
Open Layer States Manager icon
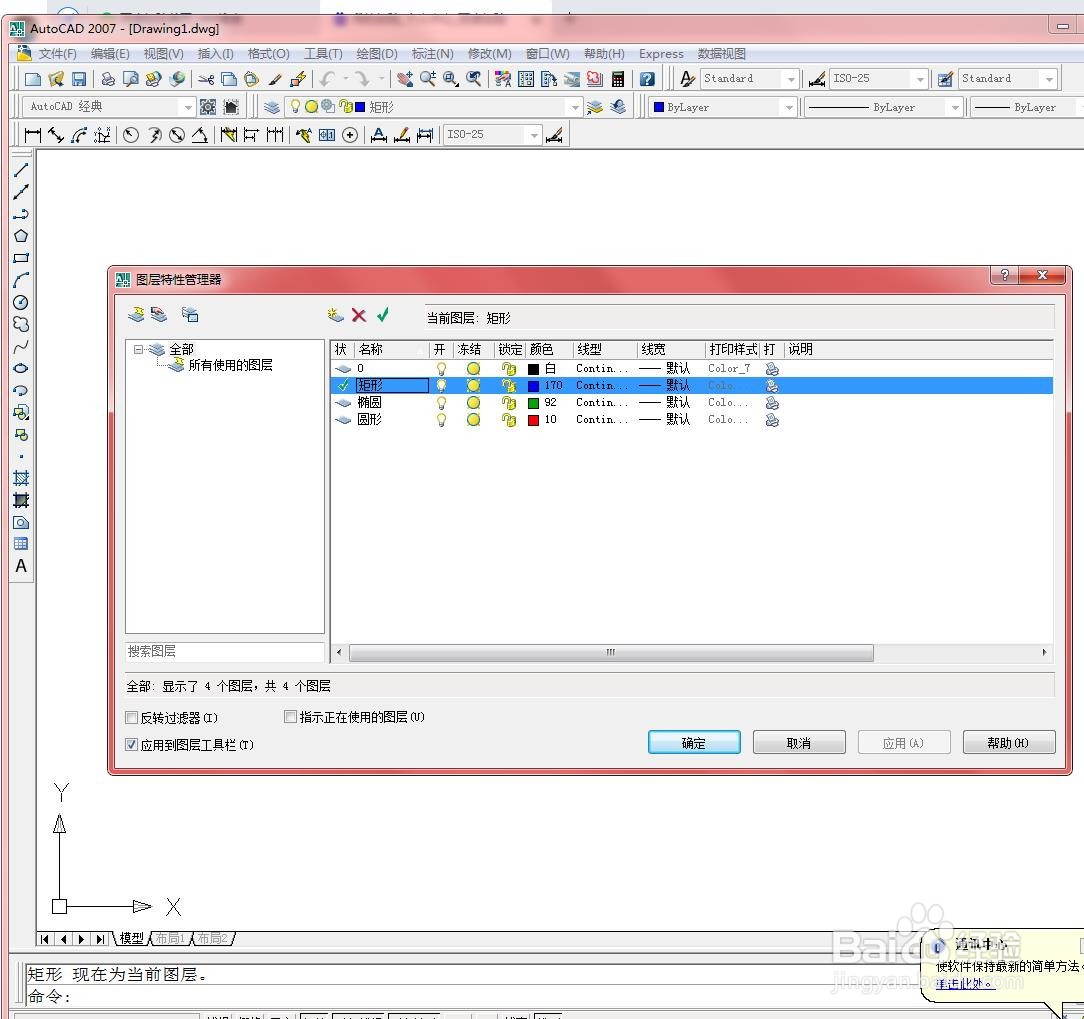click(190, 315)
